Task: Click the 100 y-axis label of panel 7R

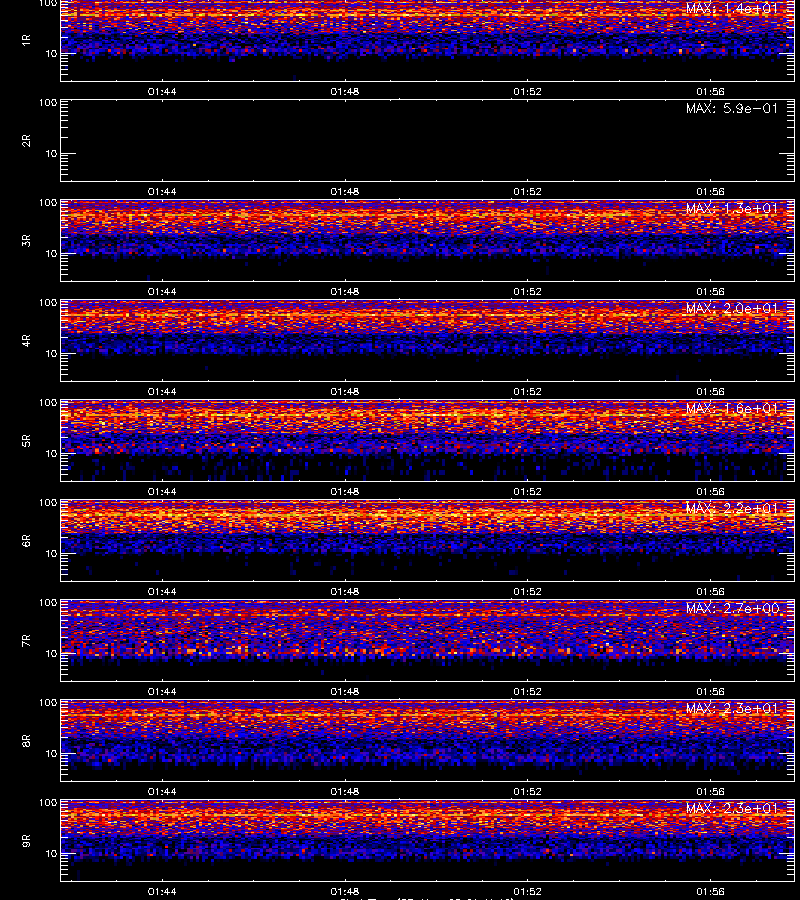Action: pos(48,603)
